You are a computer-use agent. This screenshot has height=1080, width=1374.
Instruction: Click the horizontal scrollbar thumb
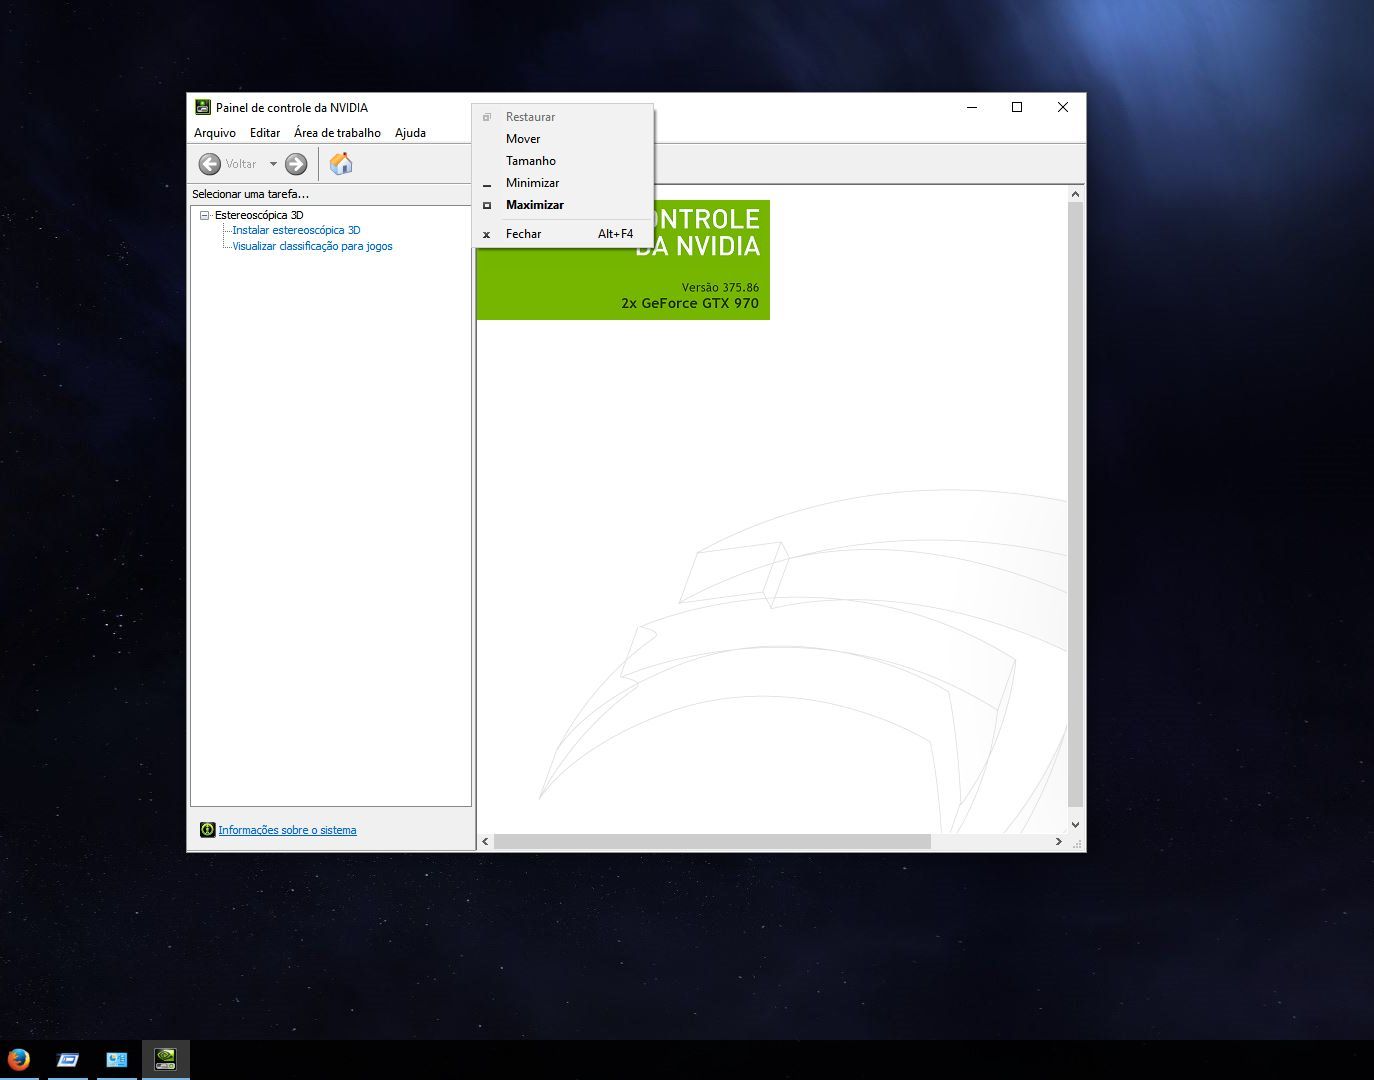[x=712, y=842]
